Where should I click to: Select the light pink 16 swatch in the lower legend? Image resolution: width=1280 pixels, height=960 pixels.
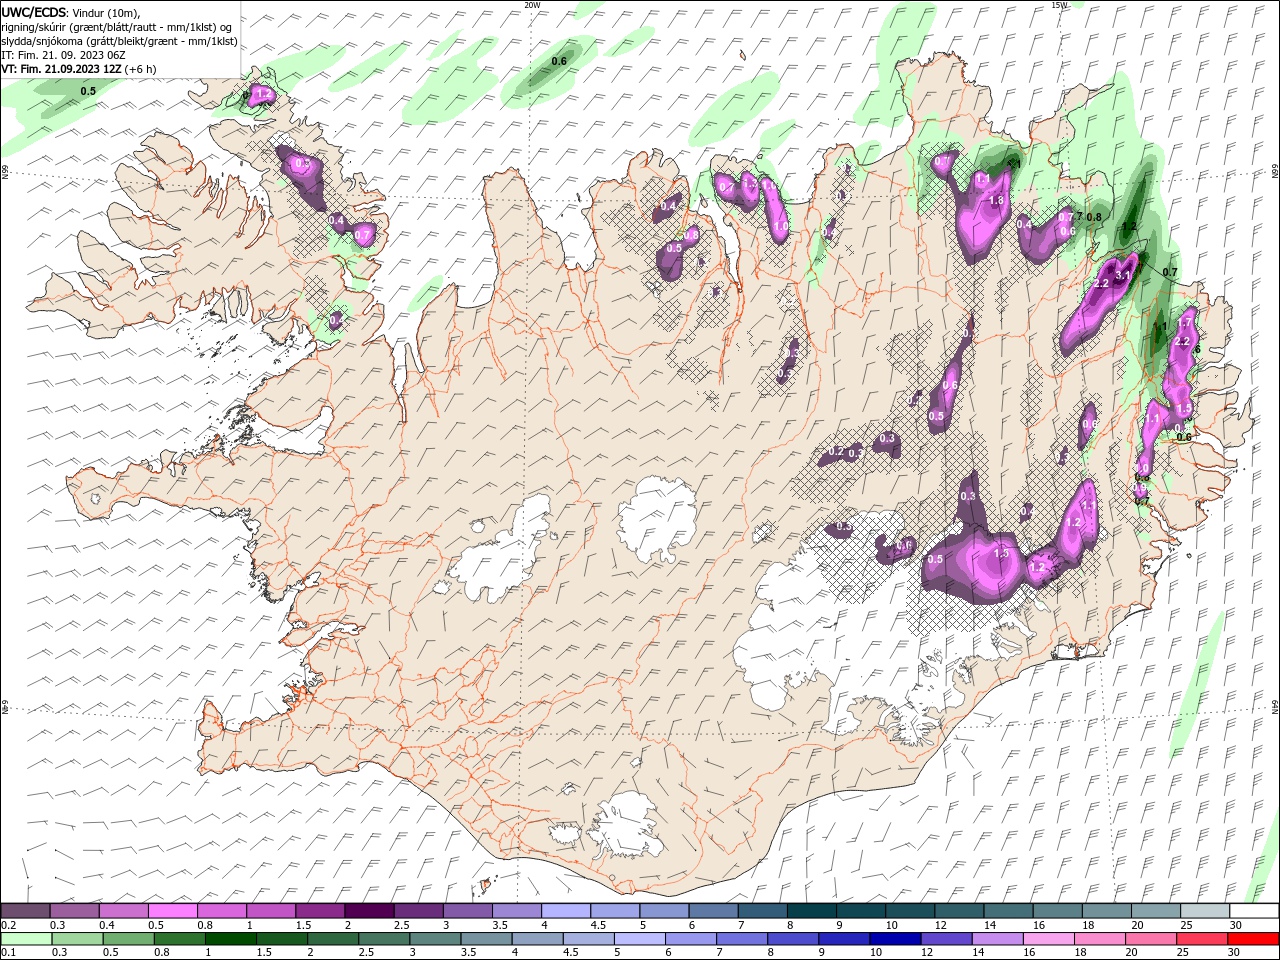1049,939
